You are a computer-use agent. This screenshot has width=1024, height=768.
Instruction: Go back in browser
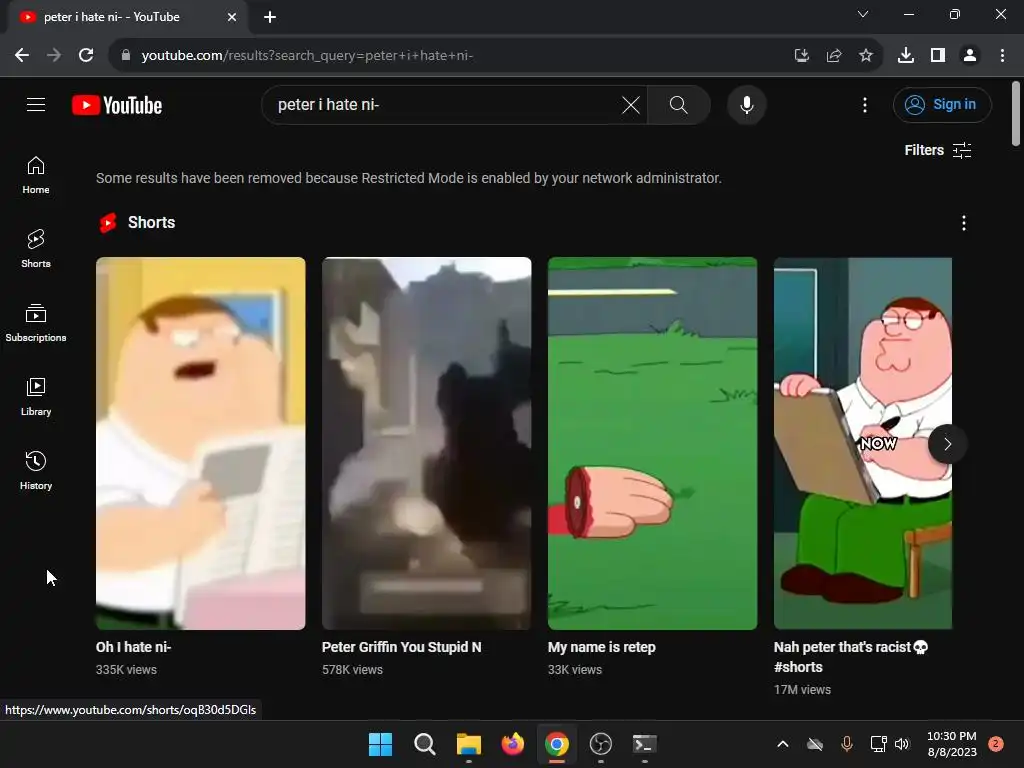tap(22, 56)
